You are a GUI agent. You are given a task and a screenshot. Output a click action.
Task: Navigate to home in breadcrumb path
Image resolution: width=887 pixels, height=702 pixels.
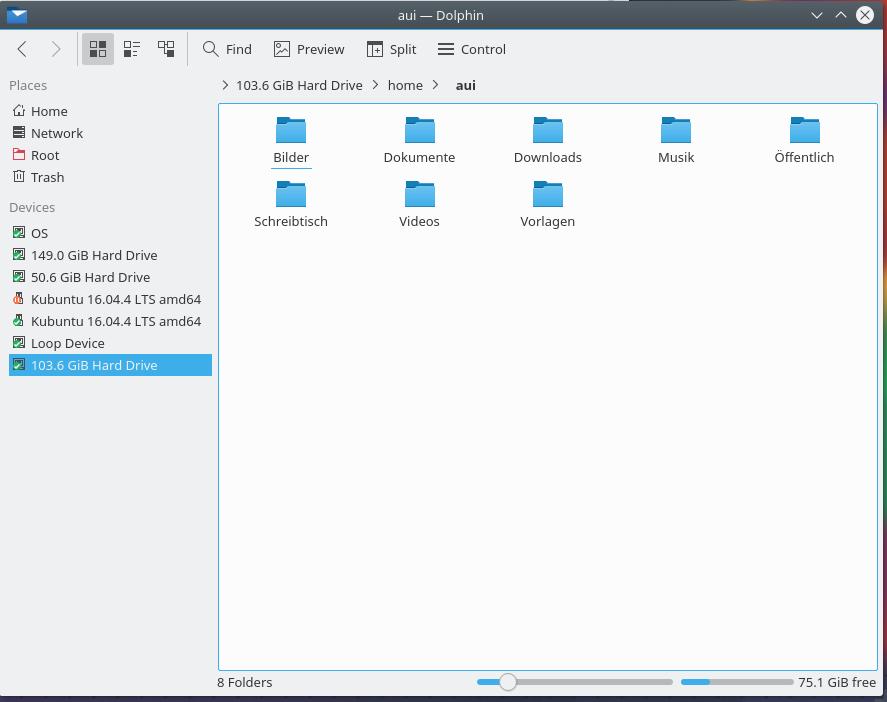tap(405, 85)
